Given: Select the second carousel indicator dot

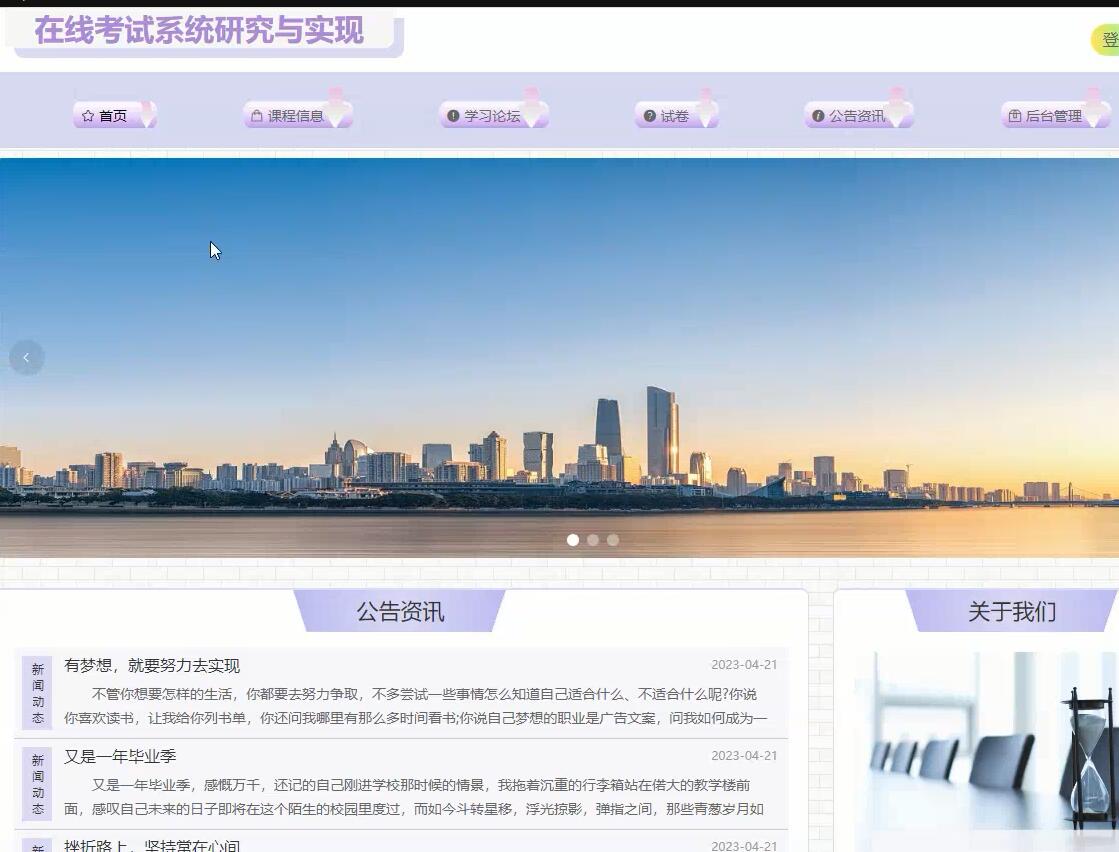Looking at the screenshot, I should click(592, 540).
